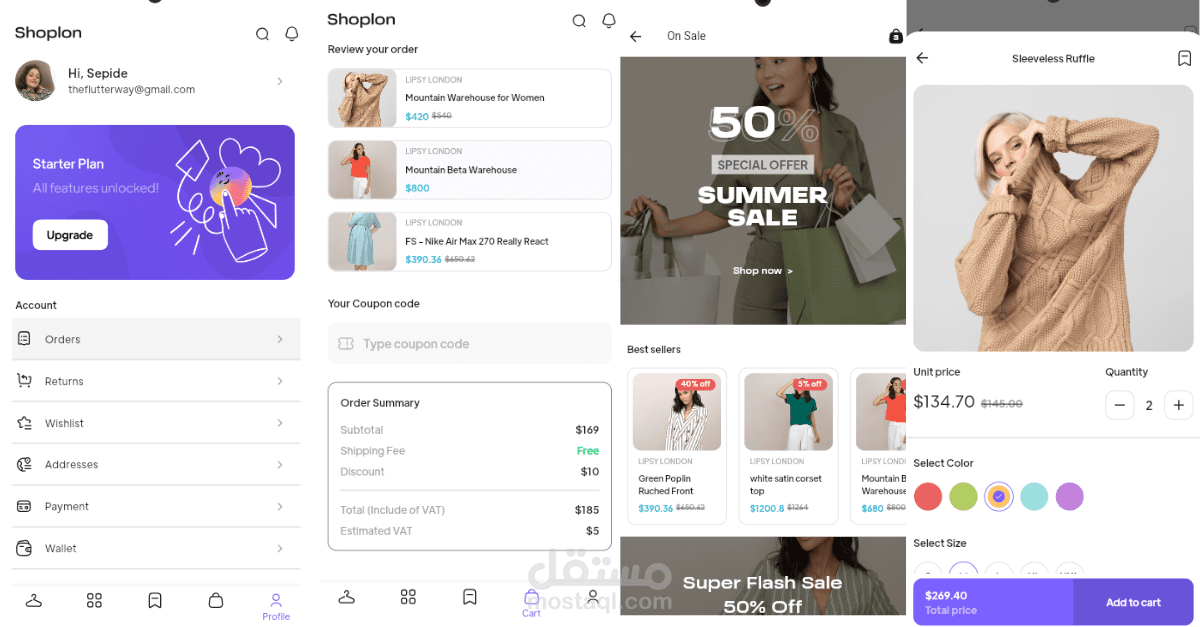Image resolution: width=1200 pixels, height=627 pixels.
Task: Open the Addresses menu item
Action: 156,464
